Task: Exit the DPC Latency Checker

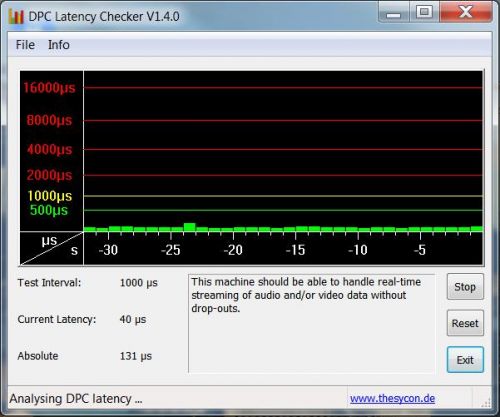Action: click(x=465, y=360)
